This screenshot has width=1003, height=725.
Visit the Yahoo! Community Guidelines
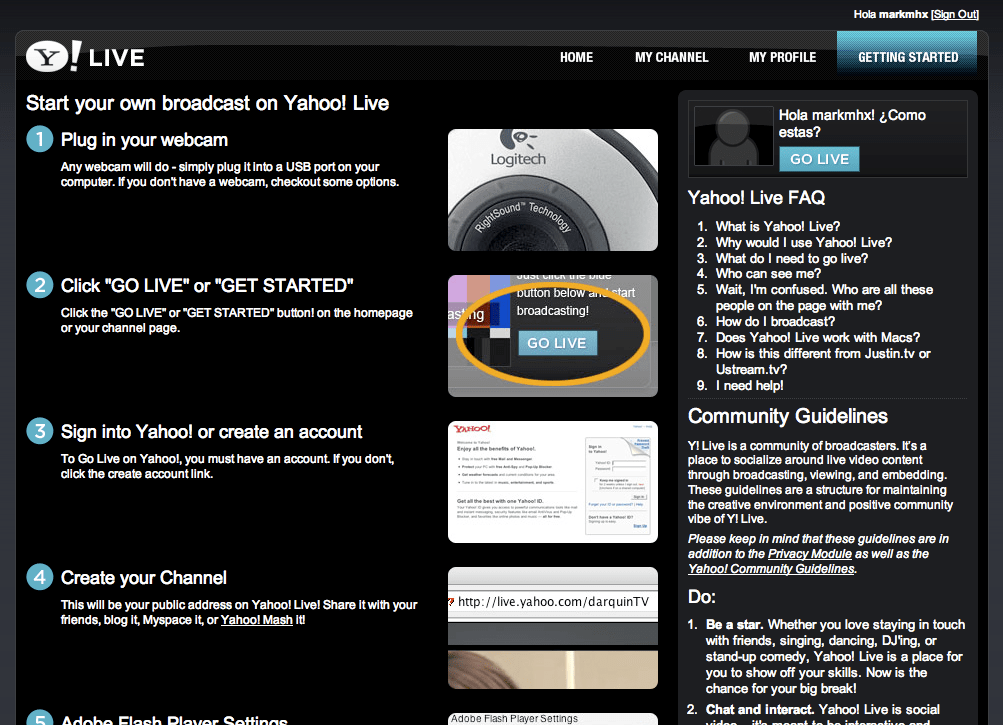pyautogui.click(x=770, y=568)
